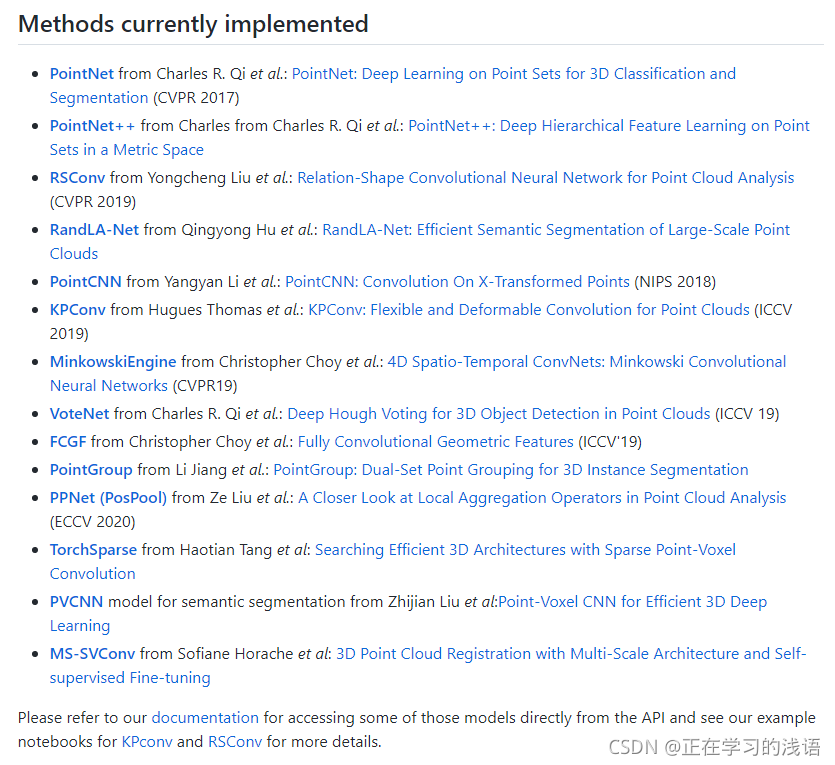This screenshot has height=765, width=835.
Task: Click the author name Qingyong Hu
Action: [x=228, y=230]
